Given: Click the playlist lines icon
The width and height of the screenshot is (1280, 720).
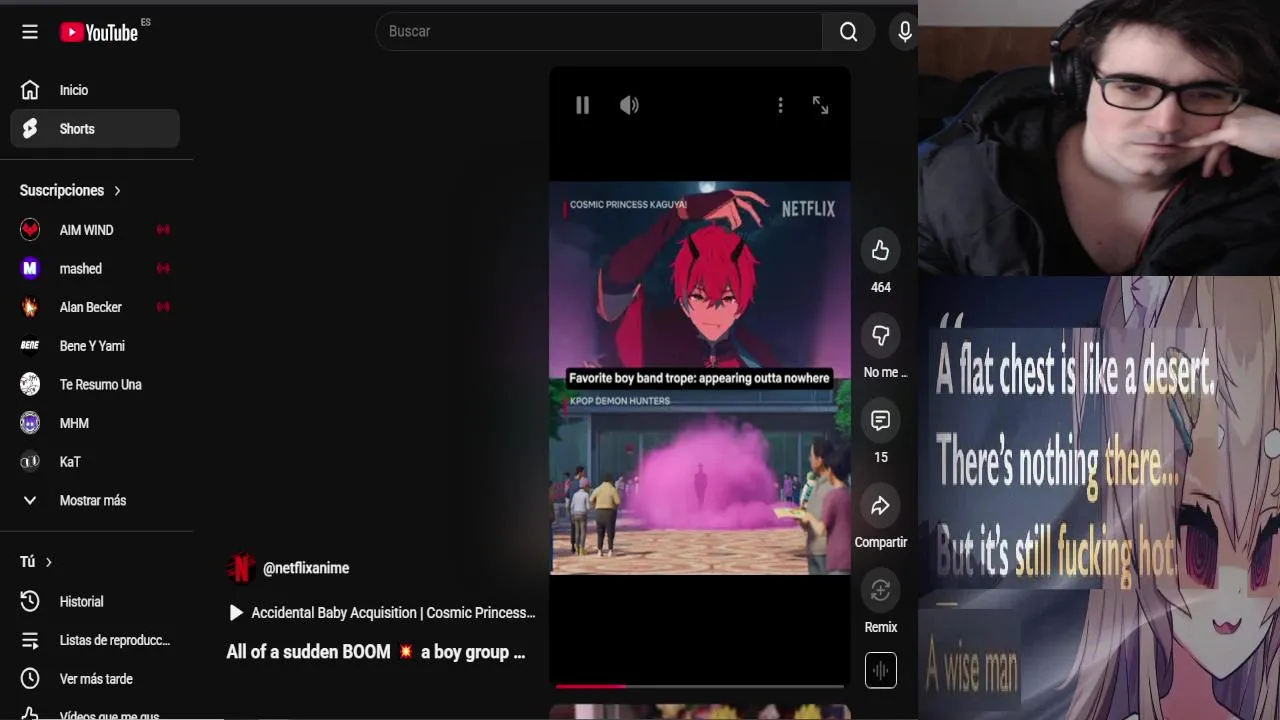Looking at the screenshot, I should pyautogui.click(x=30, y=640).
